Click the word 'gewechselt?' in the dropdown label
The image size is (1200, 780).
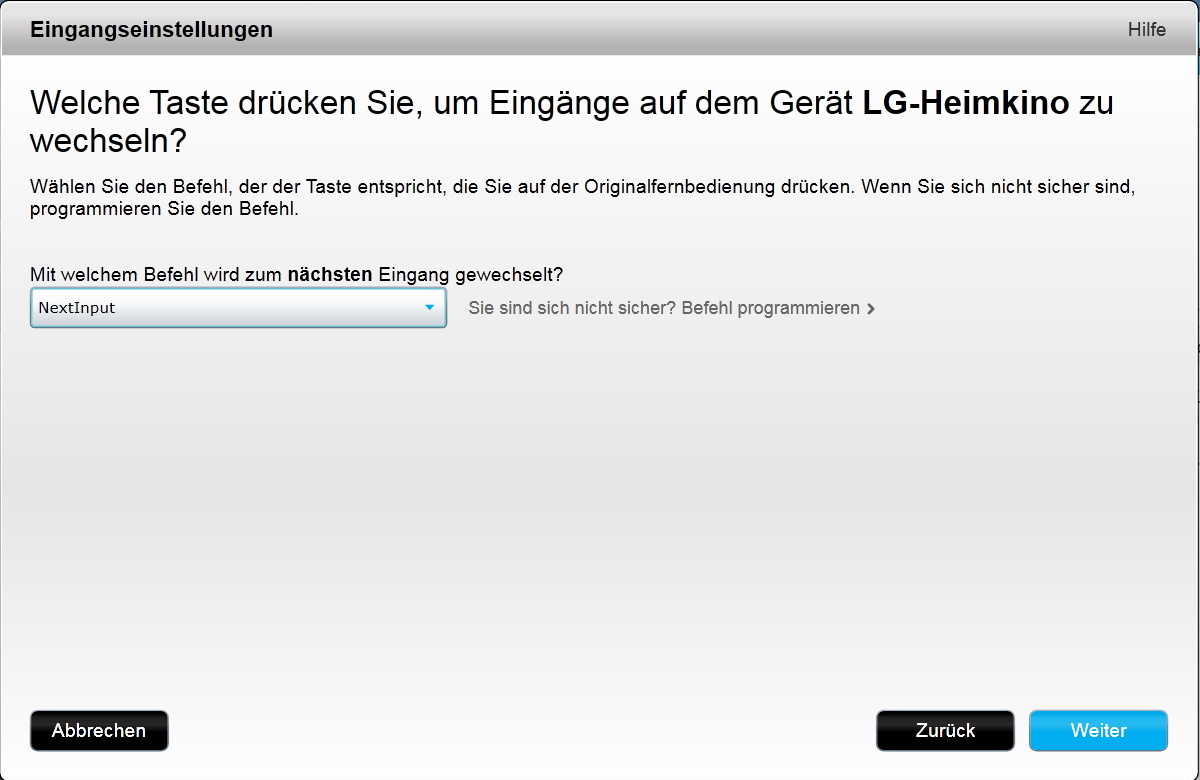point(517,274)
